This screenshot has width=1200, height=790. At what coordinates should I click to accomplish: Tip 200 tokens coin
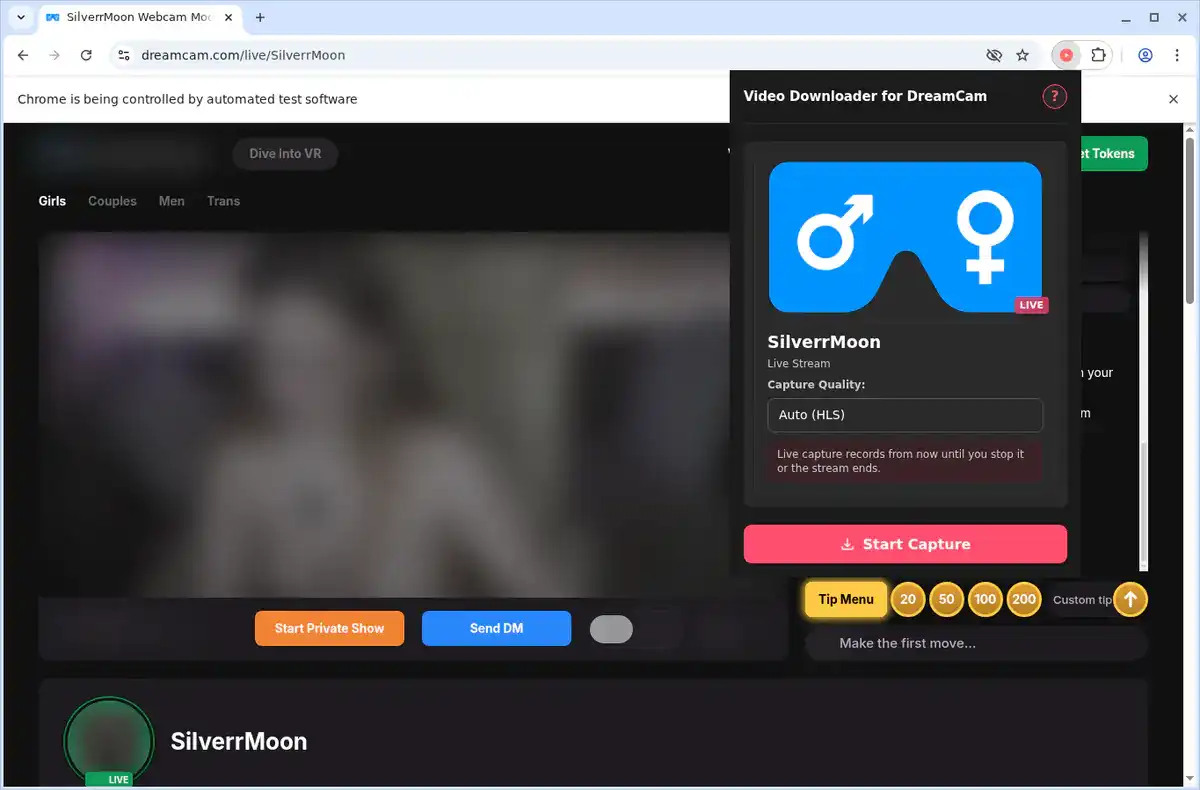(x=1024, y=599)
